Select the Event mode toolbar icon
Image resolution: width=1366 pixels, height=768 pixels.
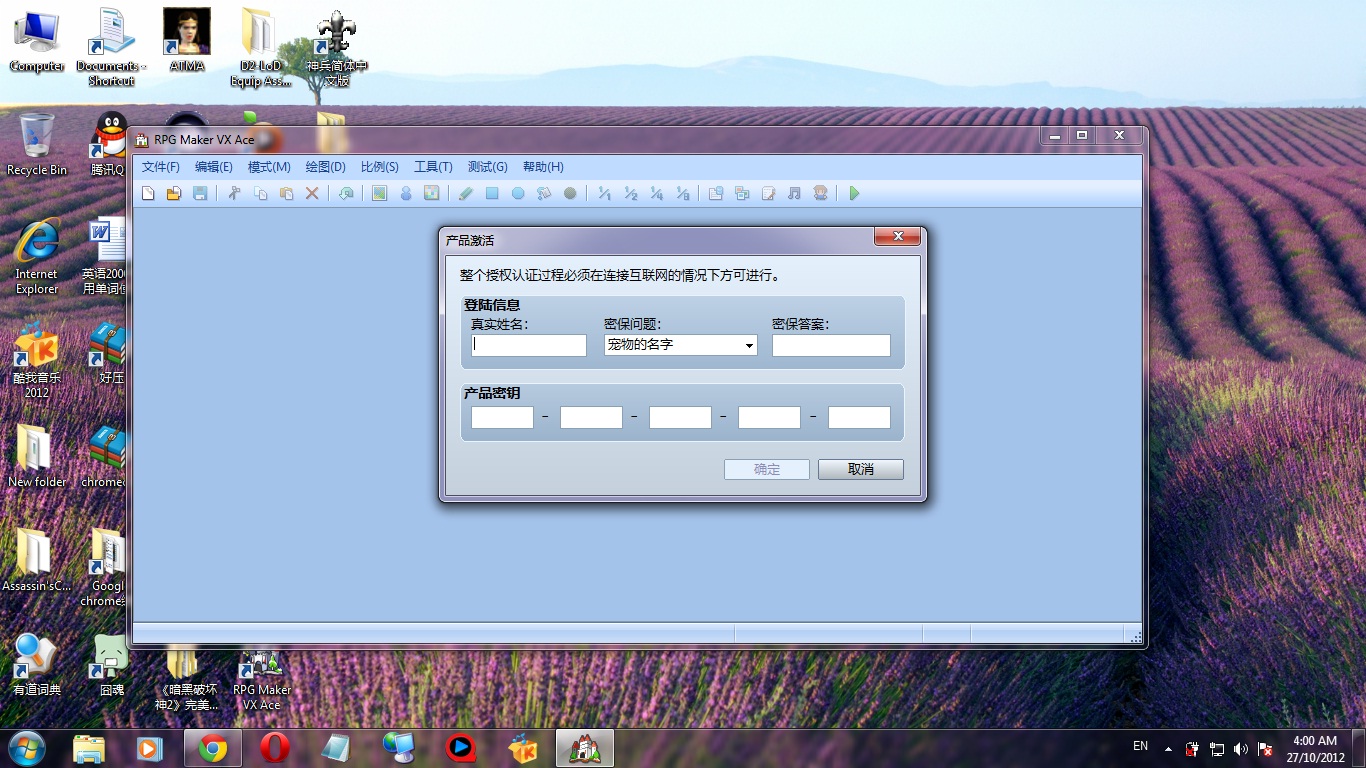(x=406, y=193)
